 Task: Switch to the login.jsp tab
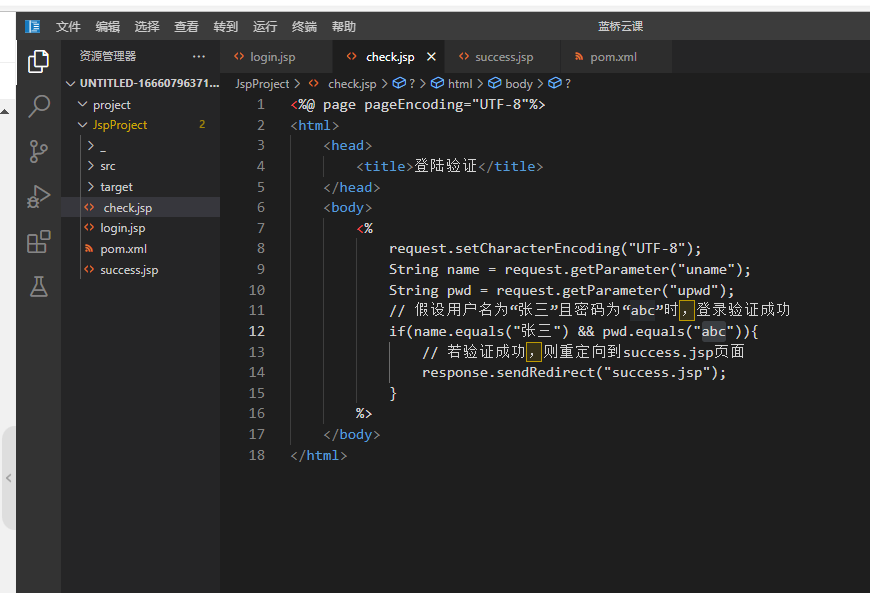coord(271,57)
